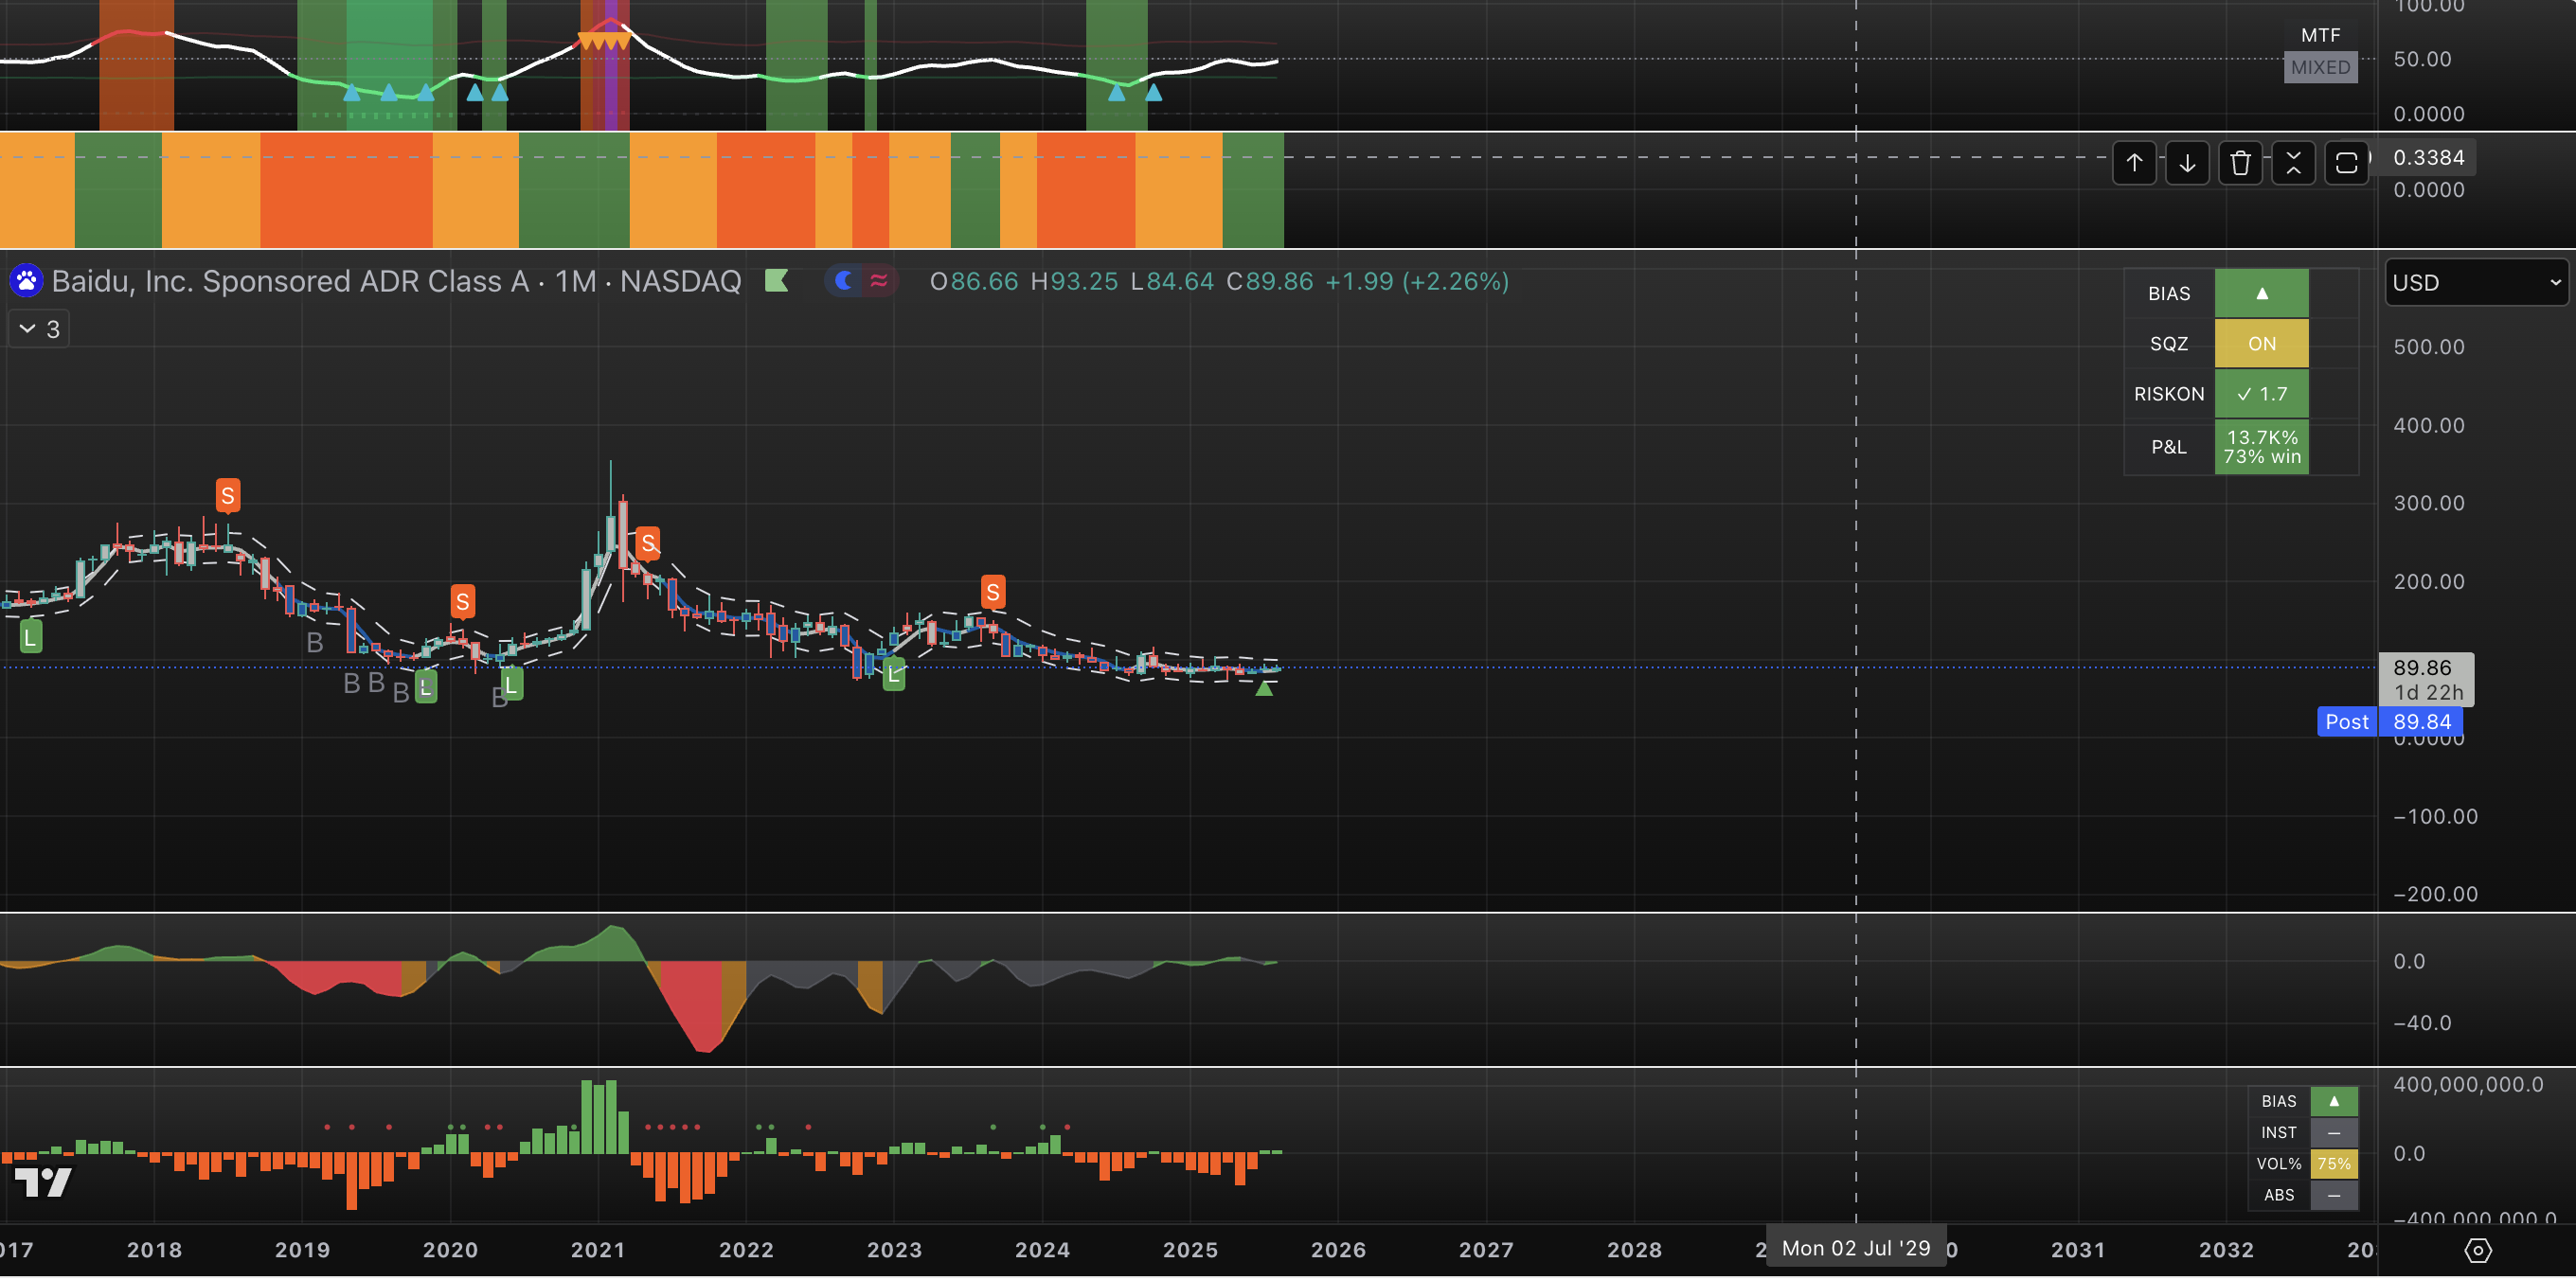
Task: Expand the collapsed indicators legend showing 3
Action: tap(39, 329)
